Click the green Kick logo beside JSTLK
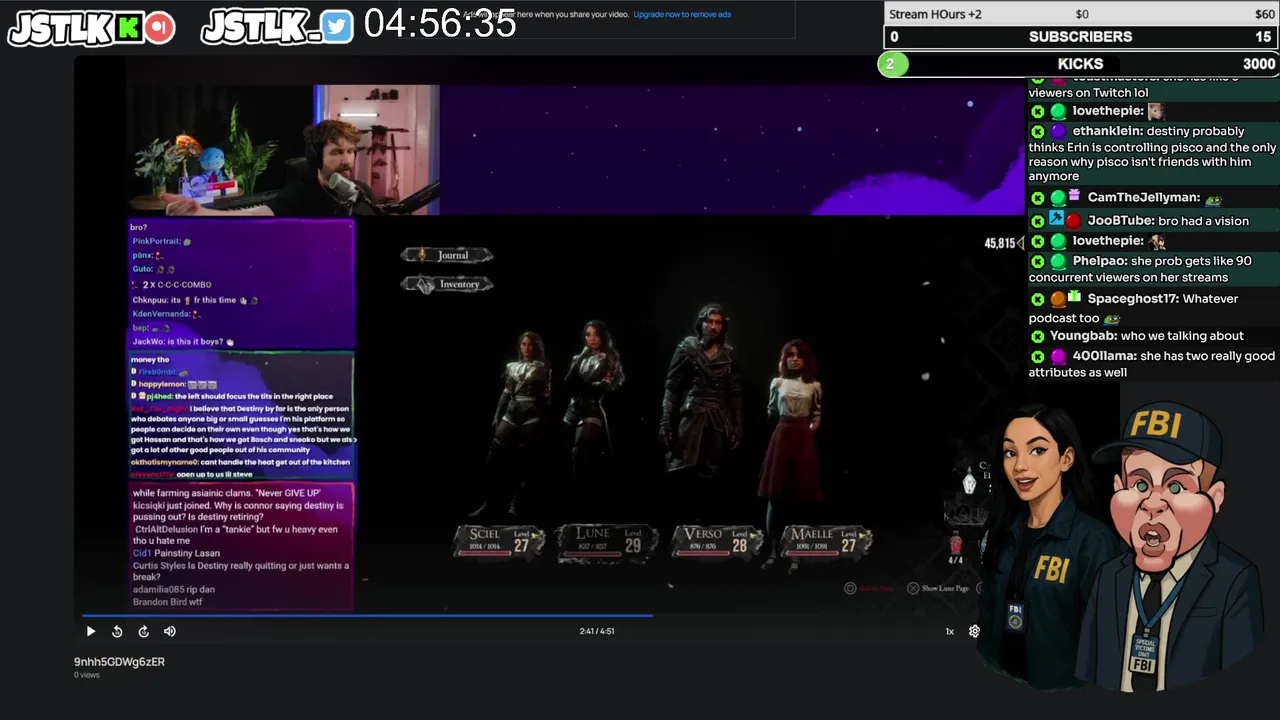1280x720 pixels. (129, 28)
